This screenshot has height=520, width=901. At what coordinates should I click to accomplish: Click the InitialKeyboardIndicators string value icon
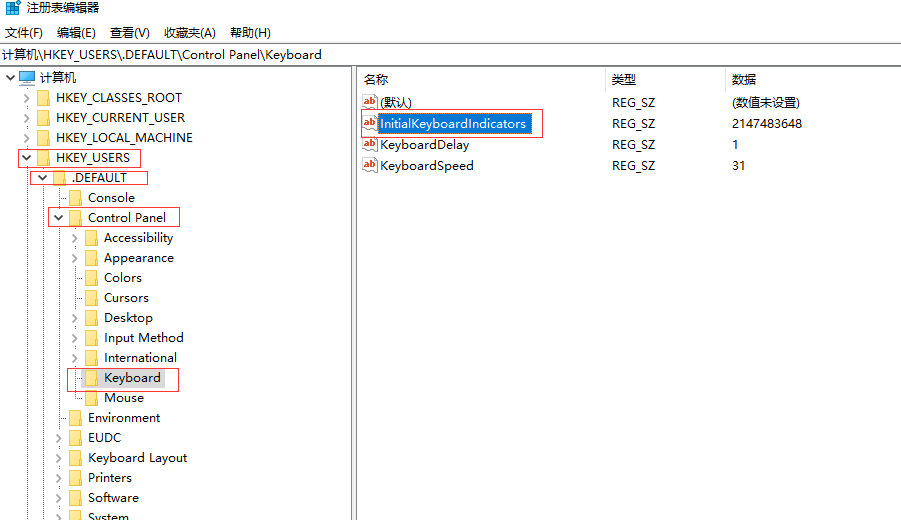point(370,124)
